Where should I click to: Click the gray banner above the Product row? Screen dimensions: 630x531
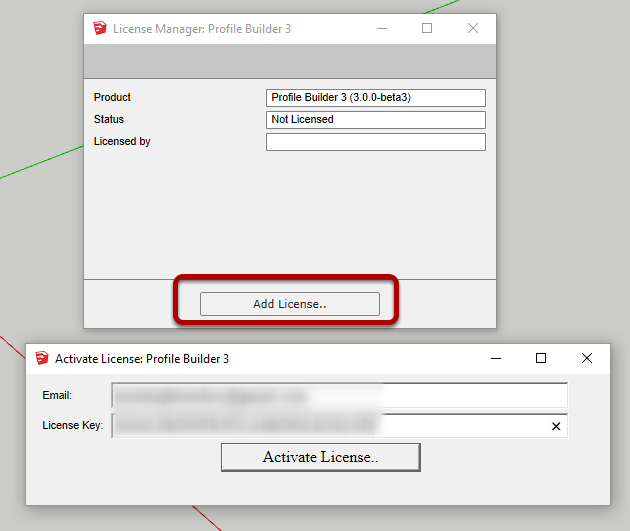[290, 63]
